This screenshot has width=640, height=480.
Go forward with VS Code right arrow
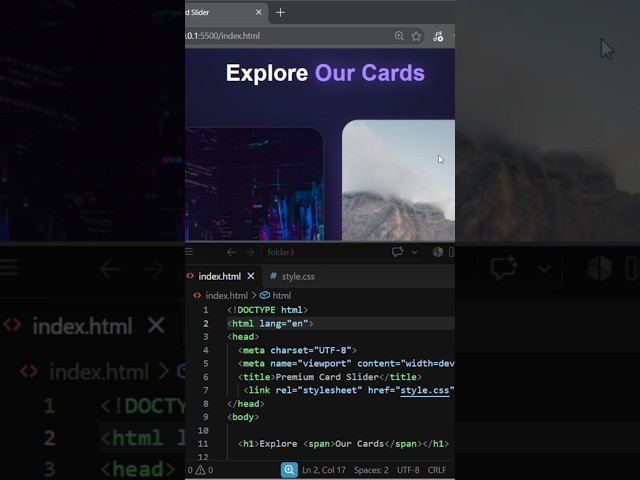click(x=249, y=252)
